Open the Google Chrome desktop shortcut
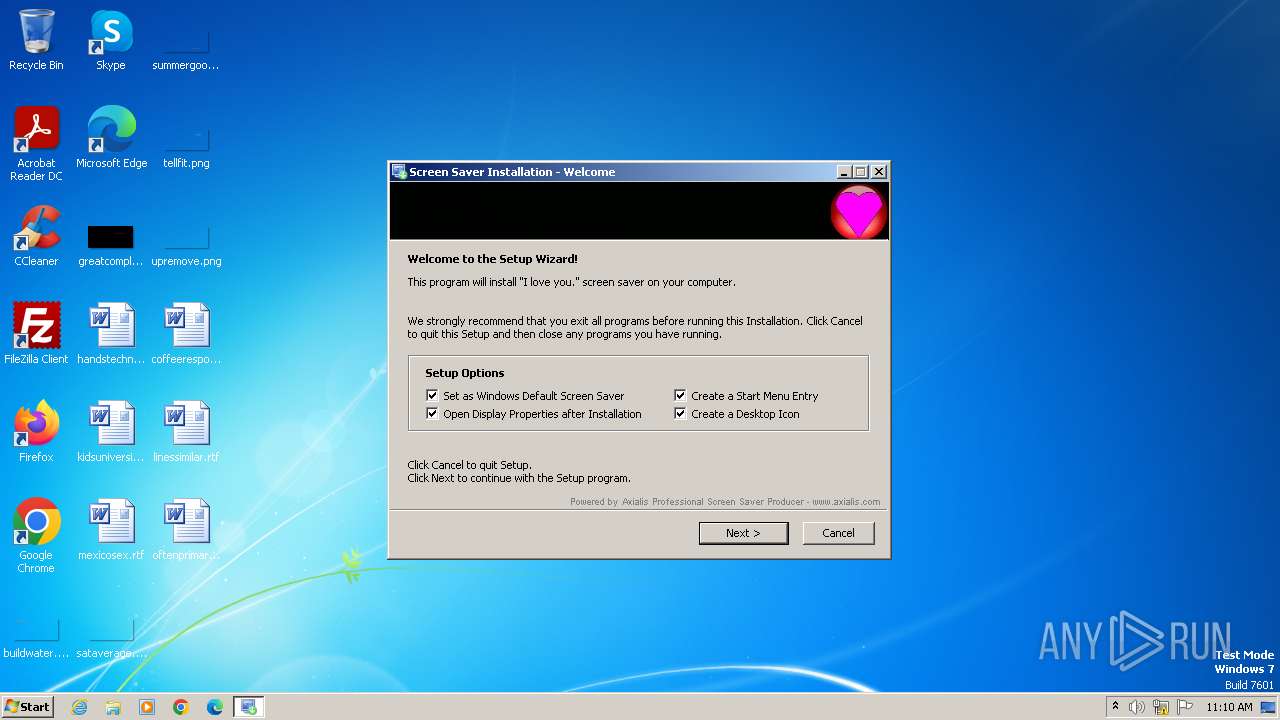 36,536
